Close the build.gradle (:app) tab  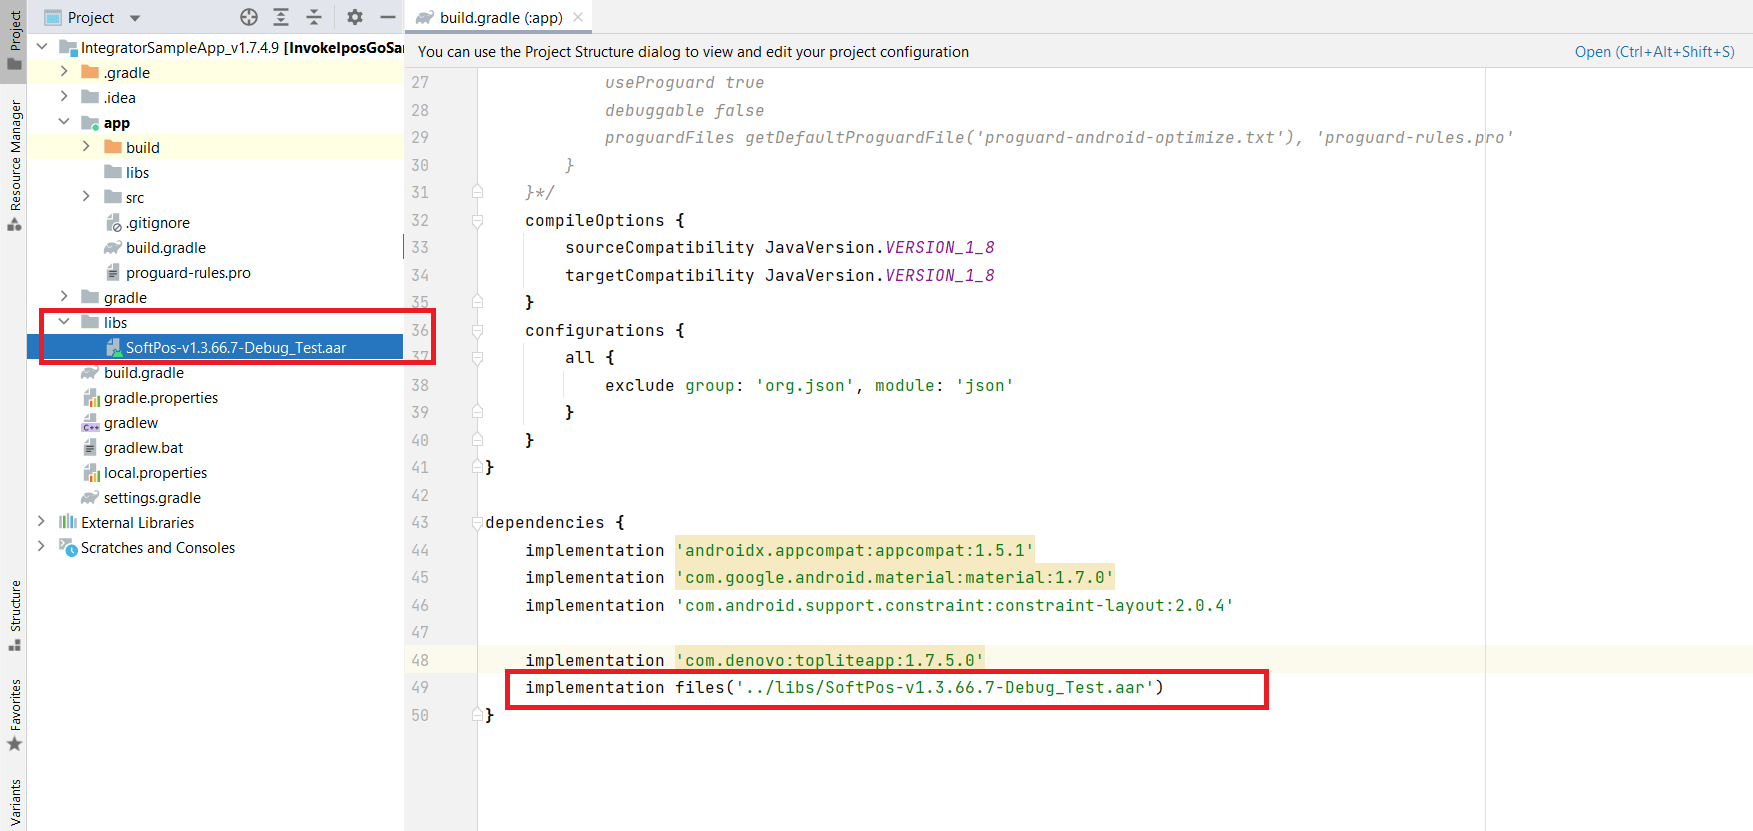point(578,17)
